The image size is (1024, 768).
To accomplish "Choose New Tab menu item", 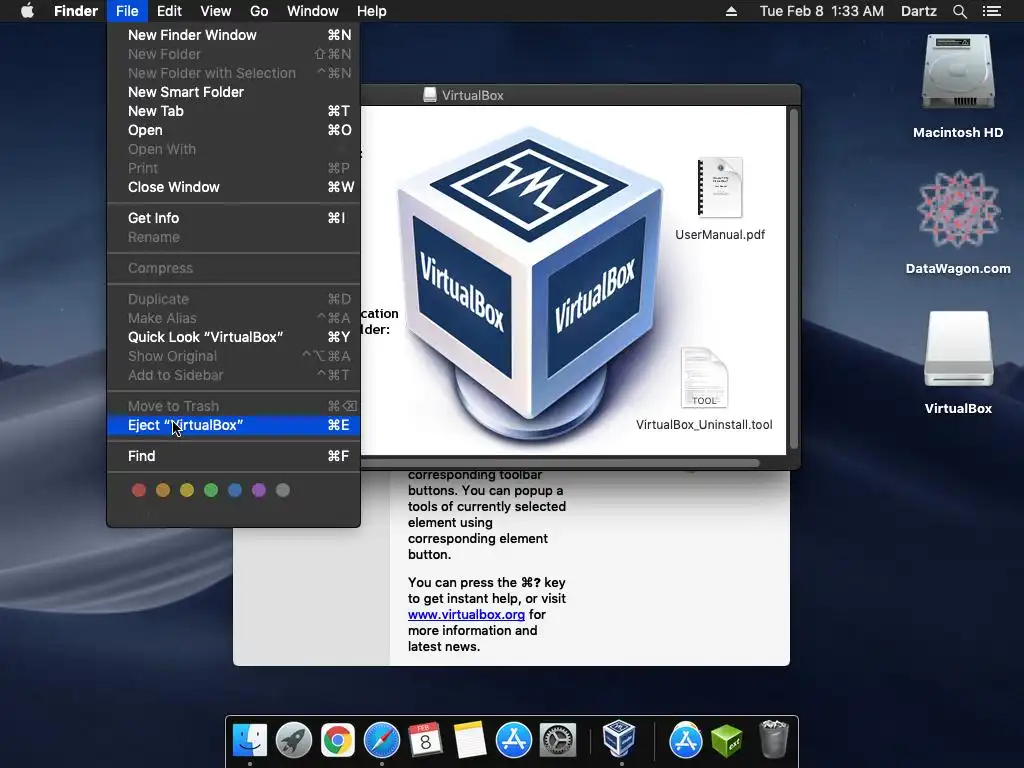I will (234, 111).
